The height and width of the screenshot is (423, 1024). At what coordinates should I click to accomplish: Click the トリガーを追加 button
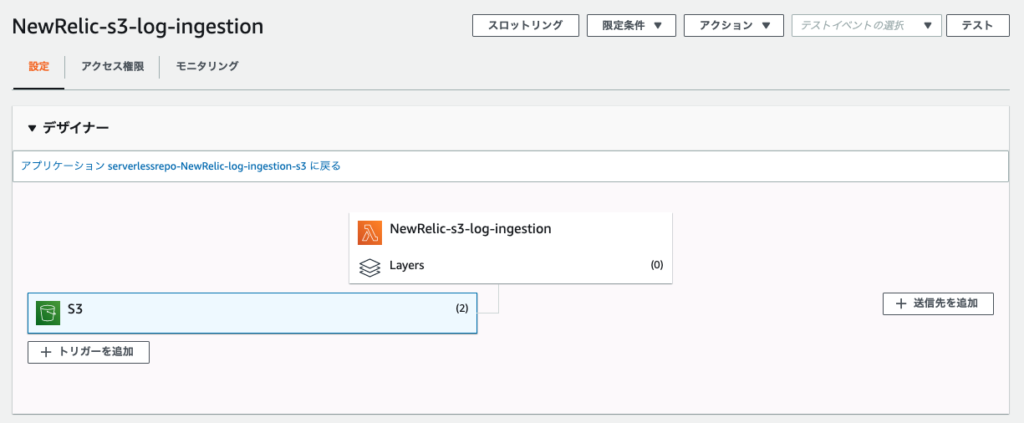[88, 352]
